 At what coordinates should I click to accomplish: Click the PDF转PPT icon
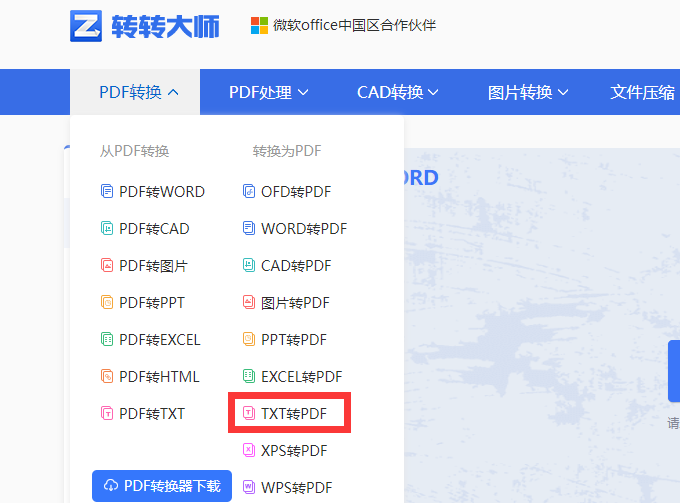(x=107, y=302)
